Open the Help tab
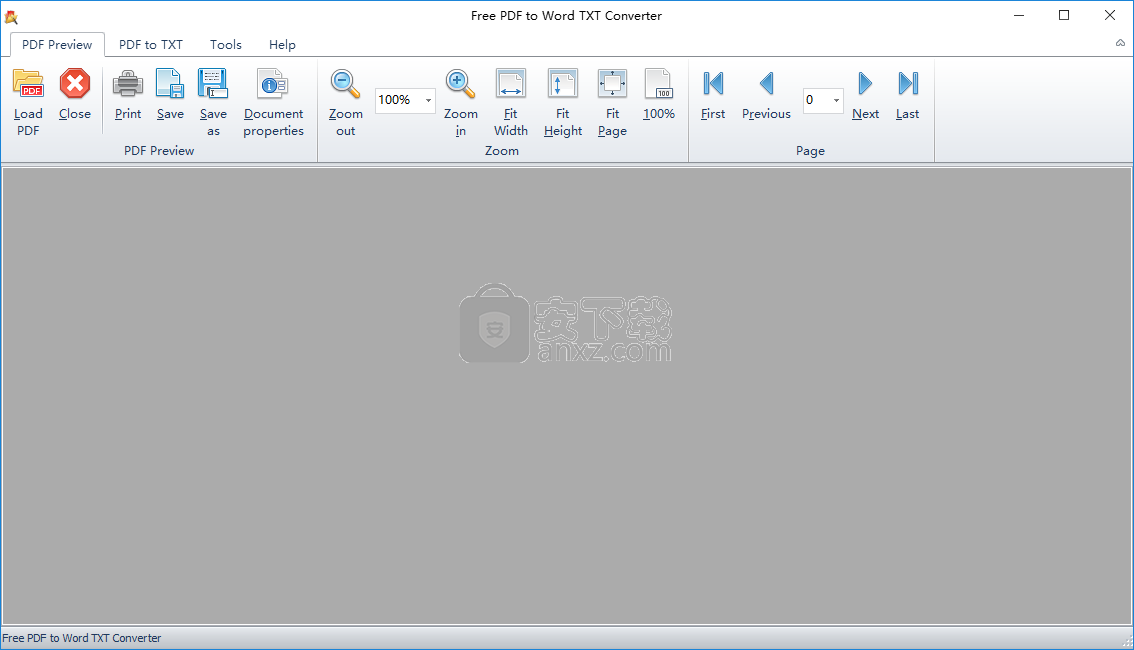This screenshot has width=1134, height=650. pyautogui.click(x=282, y=44)
